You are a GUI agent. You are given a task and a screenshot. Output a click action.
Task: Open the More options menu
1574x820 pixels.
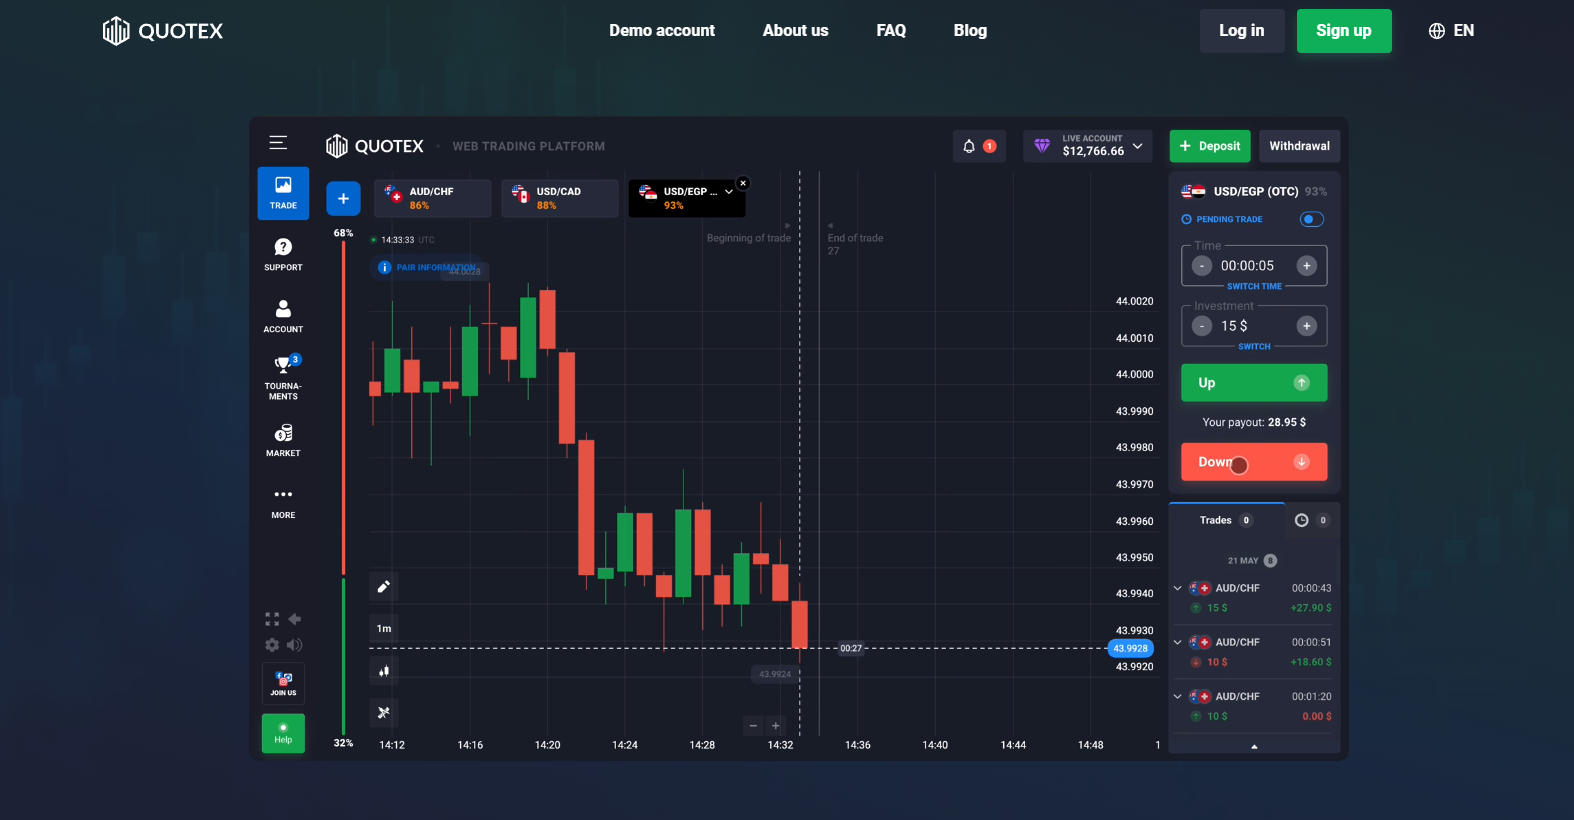(x=283, y=502)
